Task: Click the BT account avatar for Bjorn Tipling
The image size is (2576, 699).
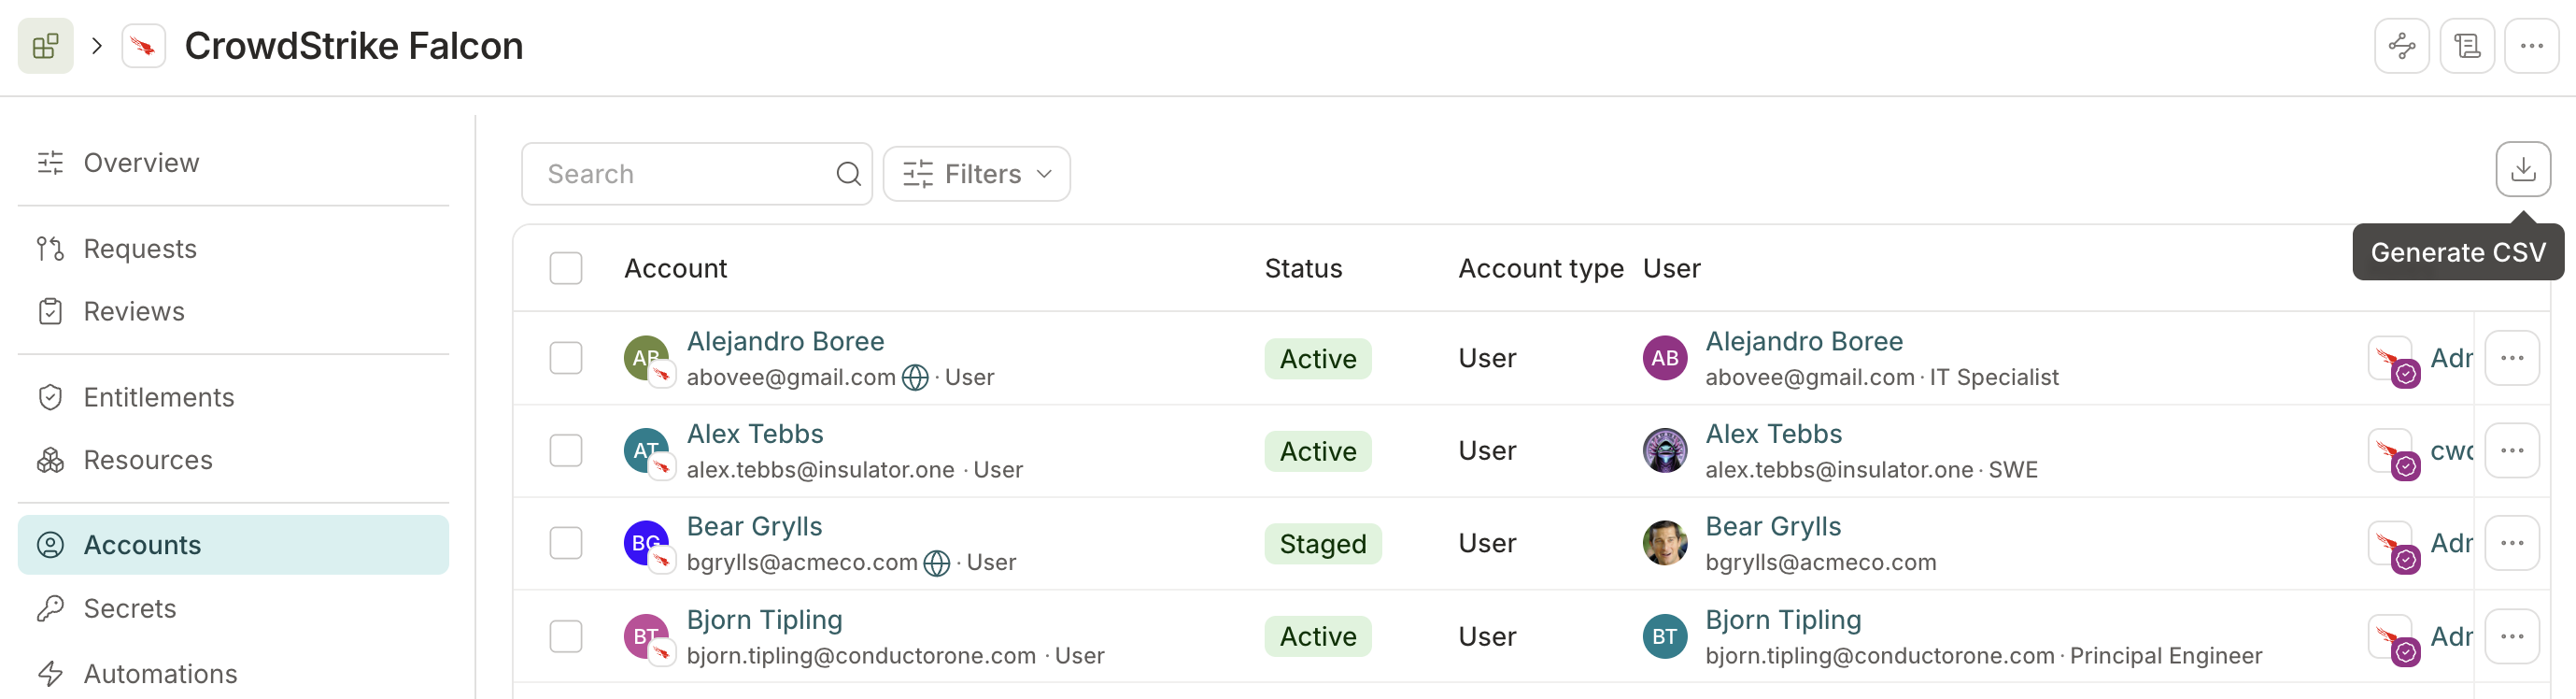Action: click(x=647, y=636)
